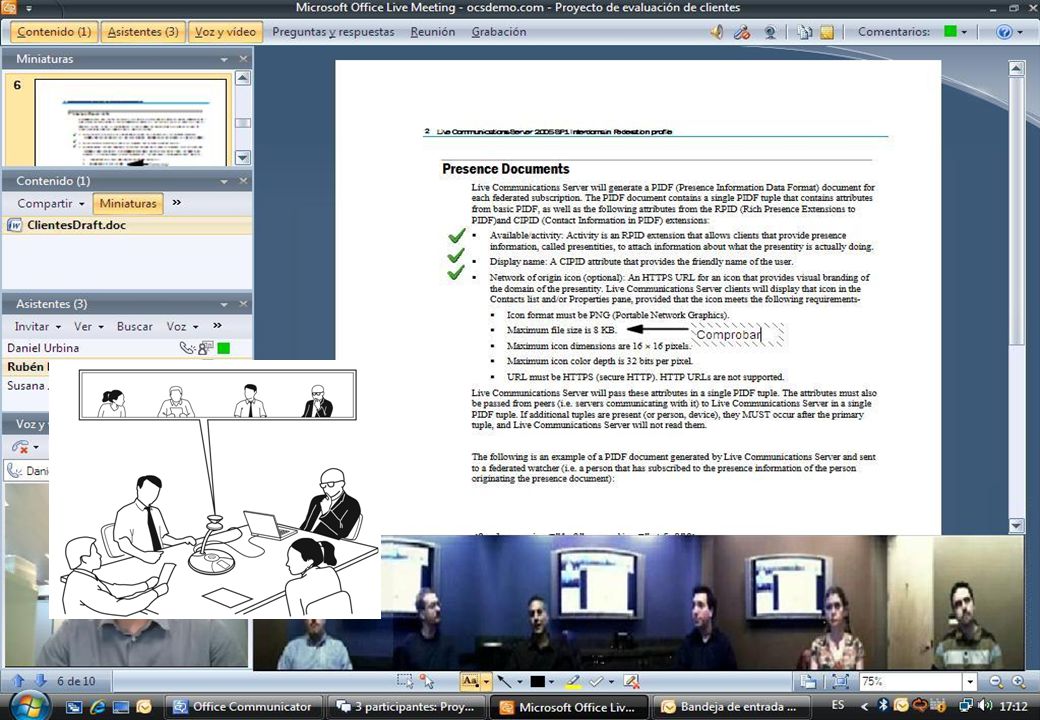This screenshot has height=720, width=1040.
Task: Go to next slide with down arrow
Action: [40, 681]
